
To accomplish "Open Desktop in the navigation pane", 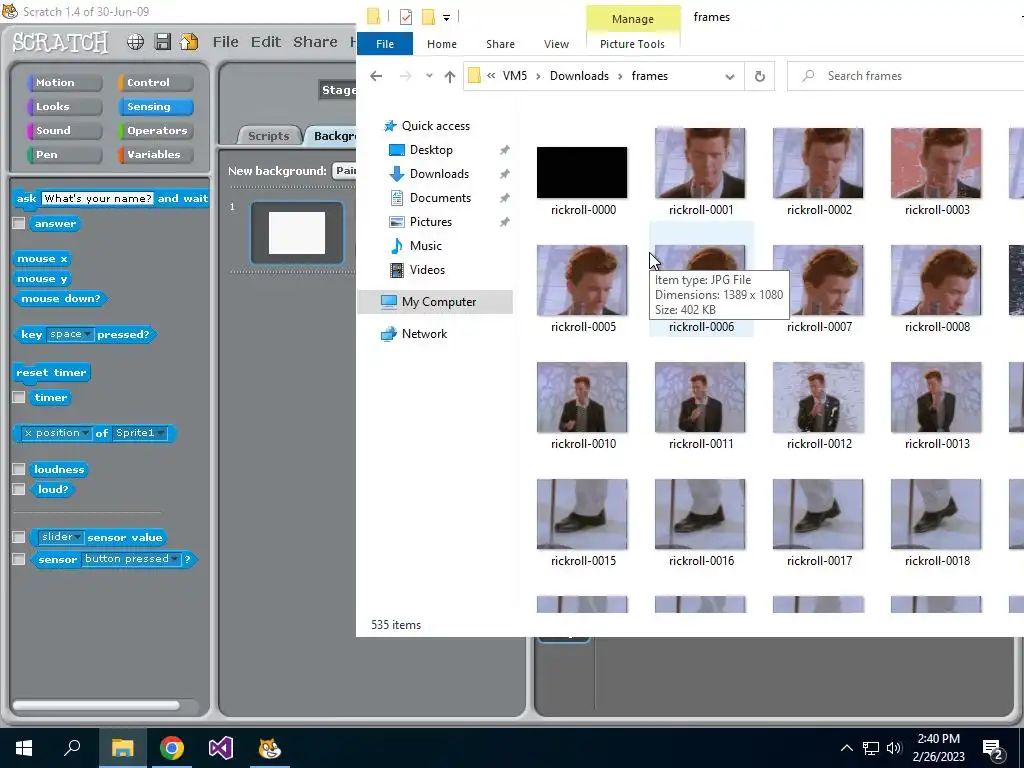I will point(431,150).
